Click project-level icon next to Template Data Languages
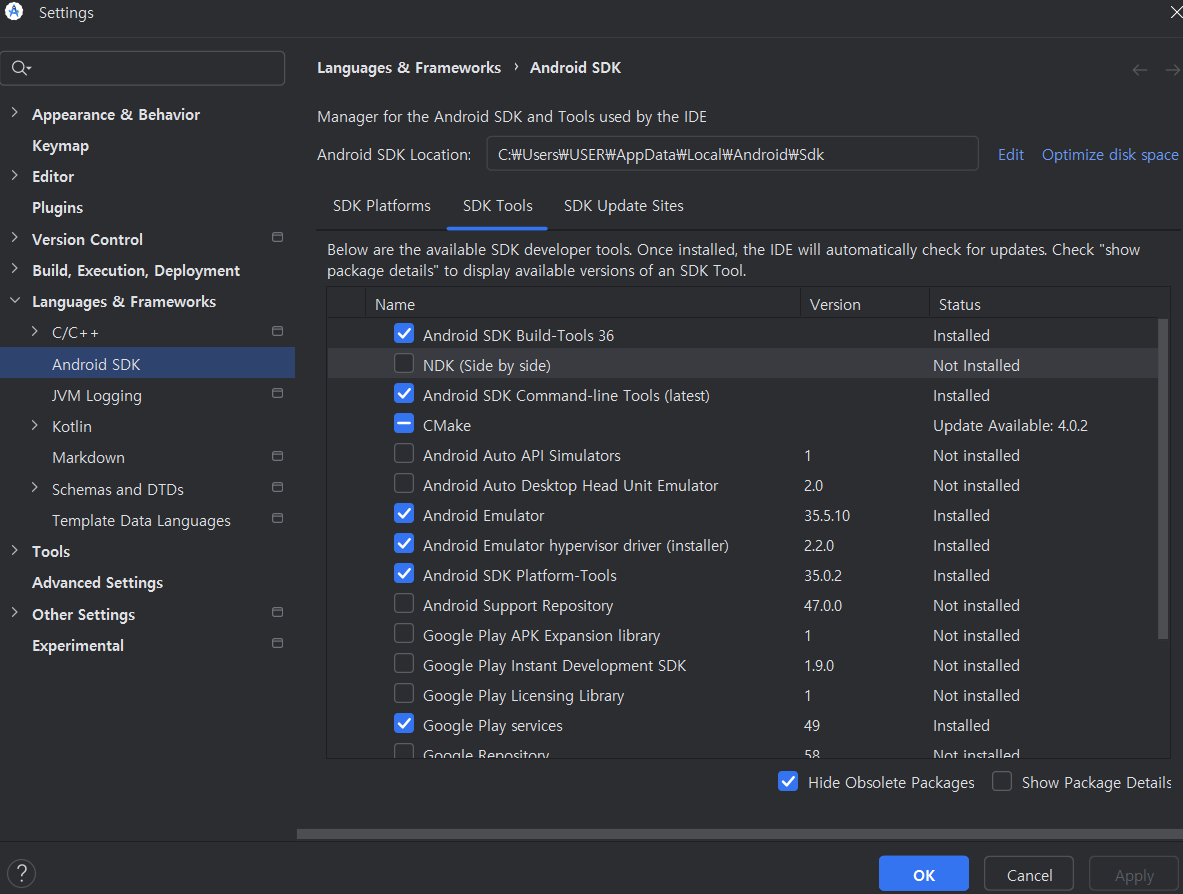1183x894 pixels. tap(278, 518)
